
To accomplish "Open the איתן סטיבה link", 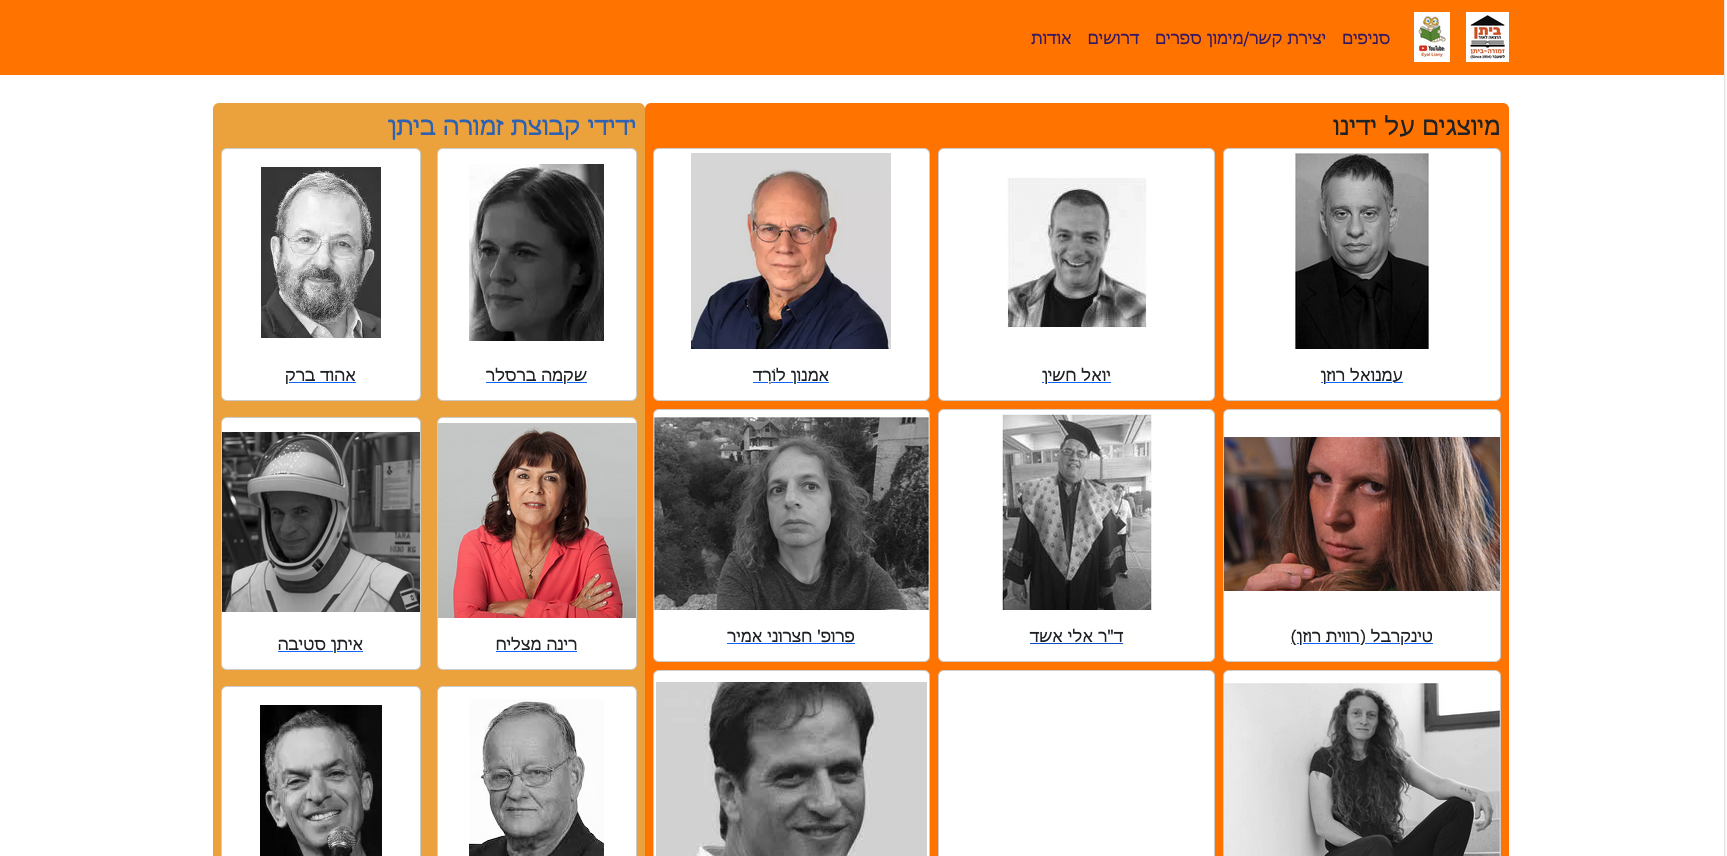I will pyautogui.click(x=320, y=644).
